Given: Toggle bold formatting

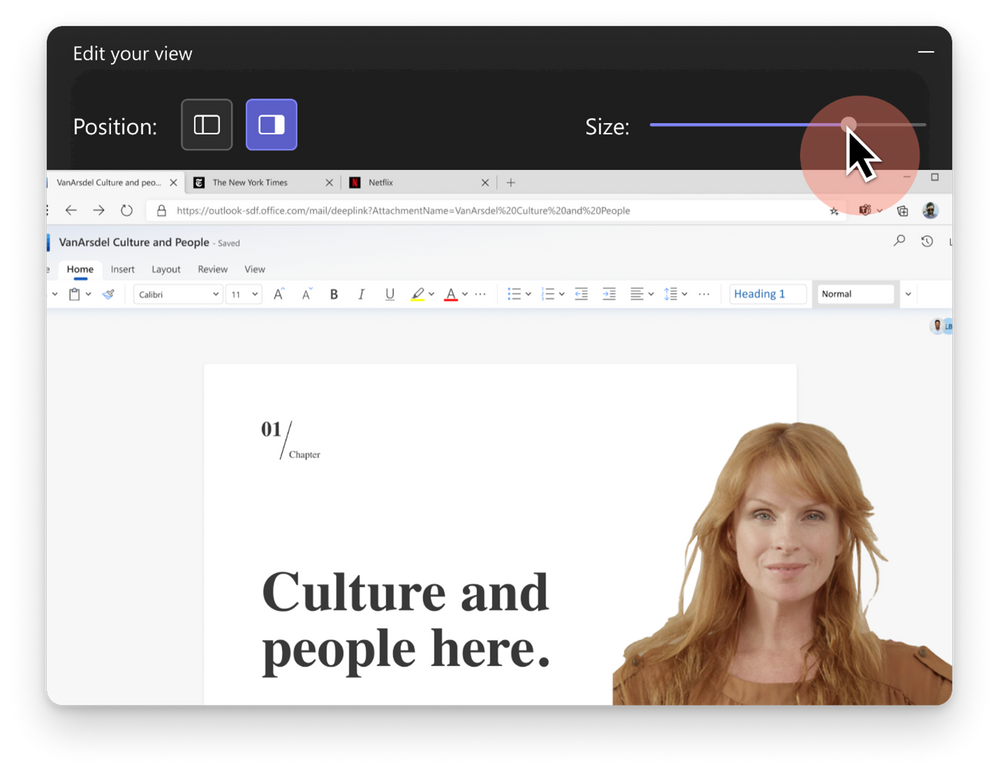Looking at the screenshot, I should tap(334, 294).
